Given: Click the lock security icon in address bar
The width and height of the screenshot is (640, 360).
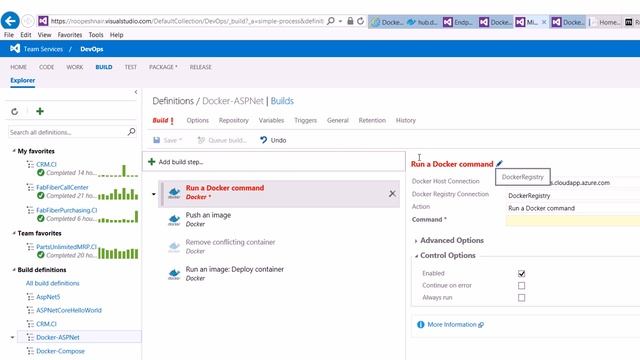Looking at the screenshot, I should tap(350, 21).
